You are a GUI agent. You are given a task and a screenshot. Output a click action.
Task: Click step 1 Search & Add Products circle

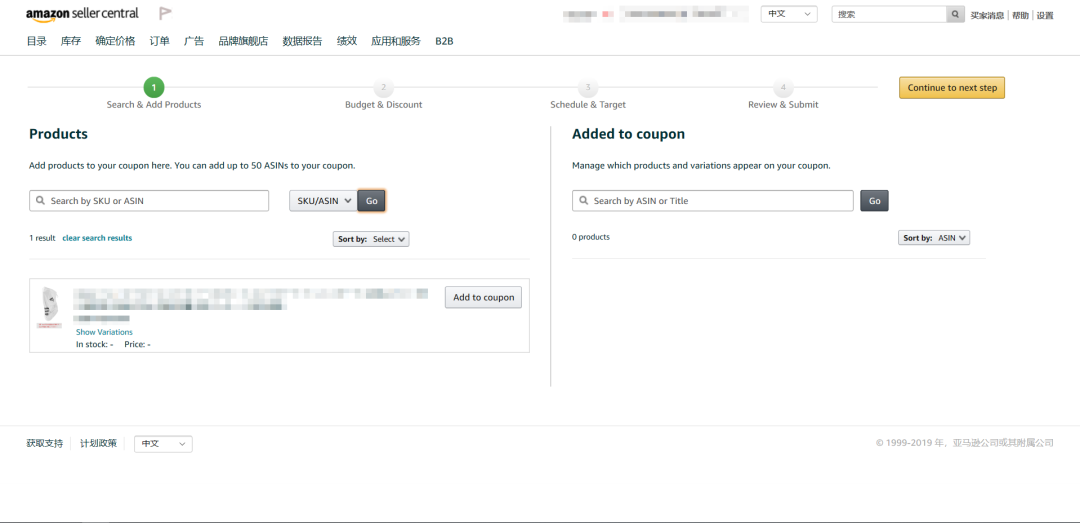(154, 88)
